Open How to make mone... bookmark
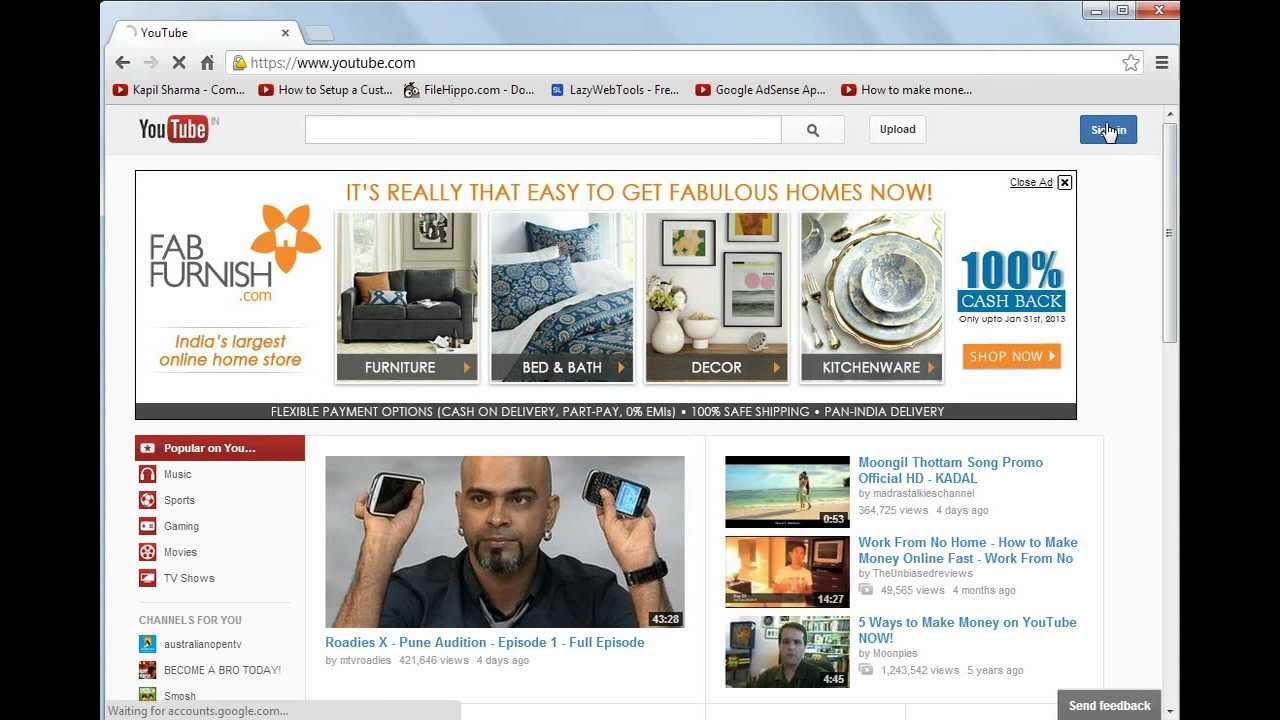Image resolution: width=1280 pixels, height=720 pixels. 907,90
